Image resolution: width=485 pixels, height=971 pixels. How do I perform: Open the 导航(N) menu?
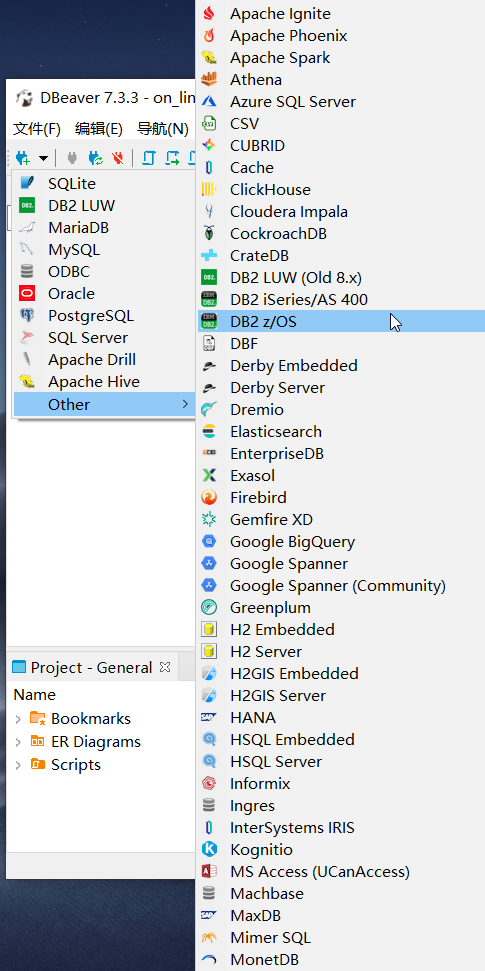point(163,129)
